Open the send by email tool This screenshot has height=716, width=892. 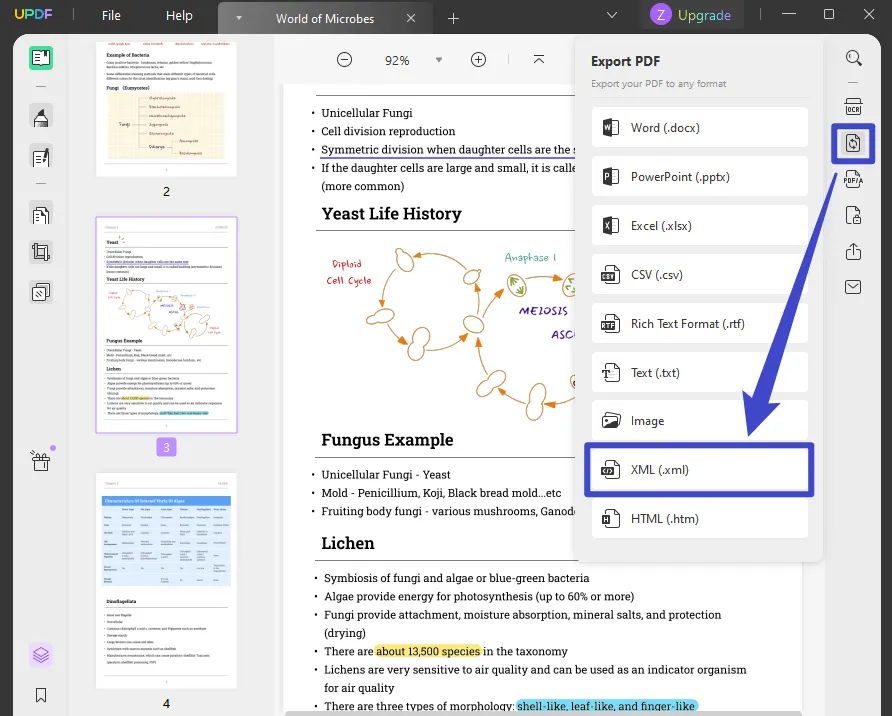853,287
